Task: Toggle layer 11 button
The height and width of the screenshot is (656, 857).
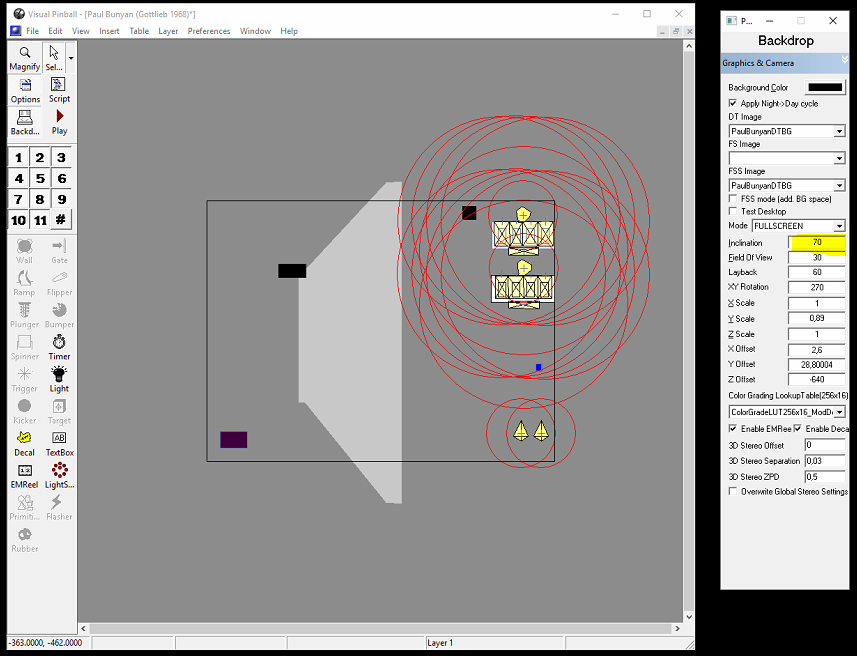Action: pos(40,220)
